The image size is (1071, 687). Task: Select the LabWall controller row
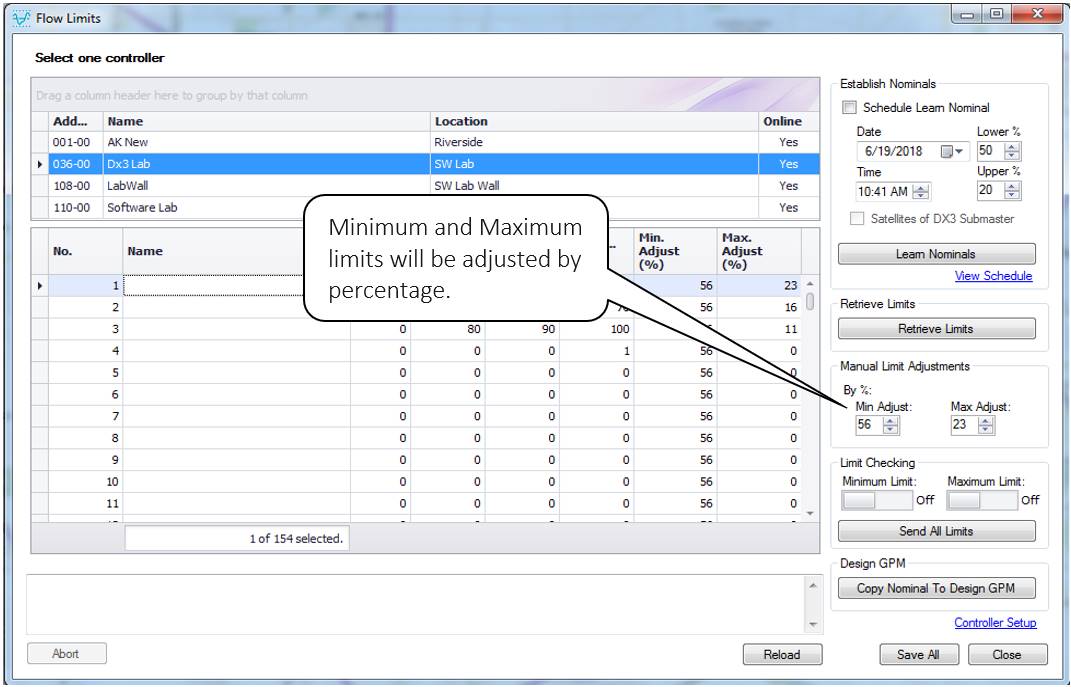[x=426, y=186]
